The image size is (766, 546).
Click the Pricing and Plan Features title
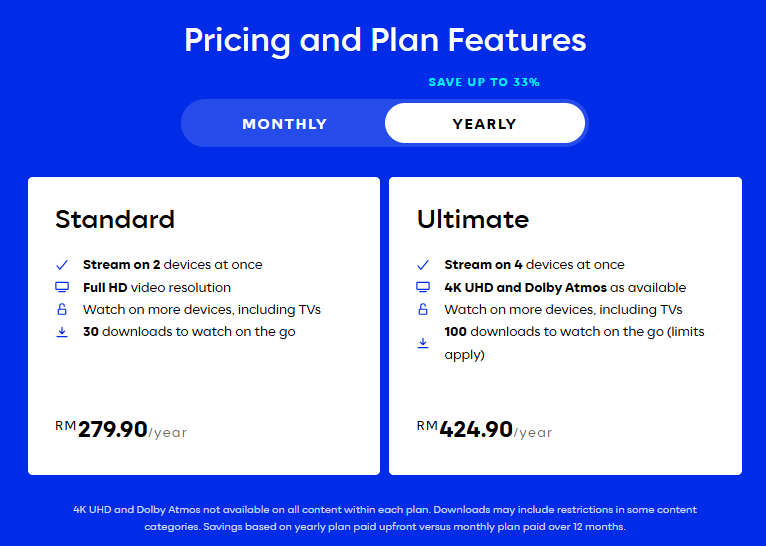click(x=385, y=41)
